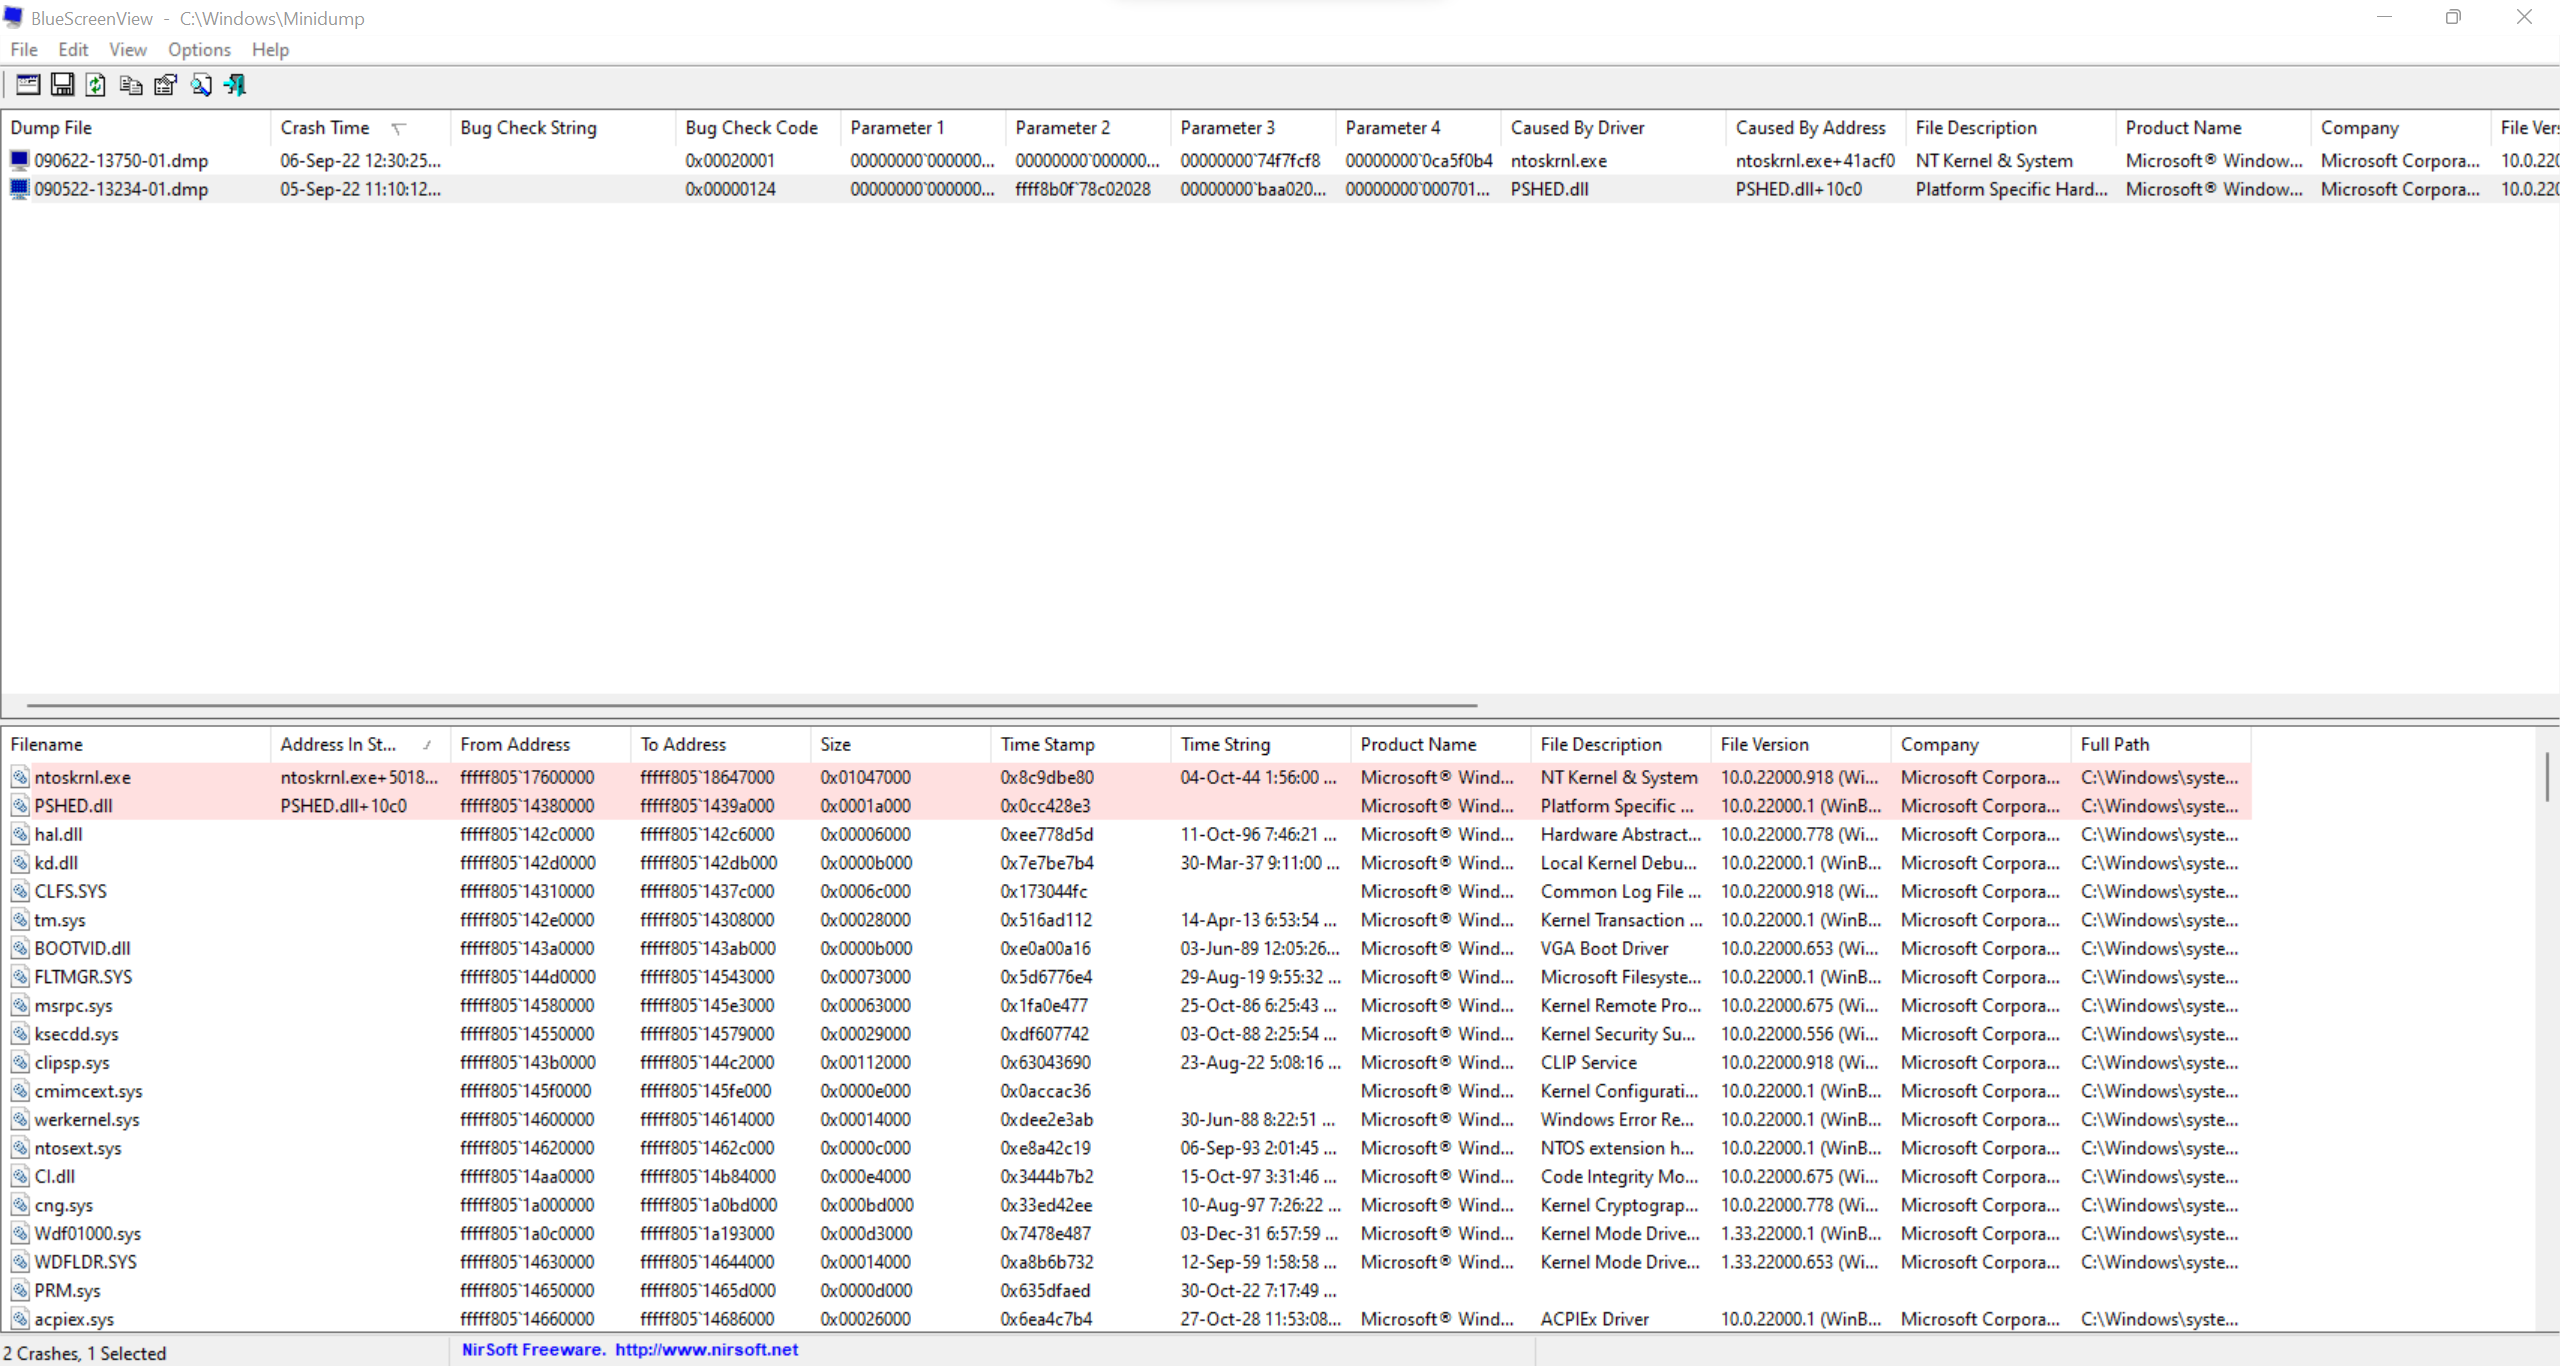Viewport: 2560px width, 1366px height.
Task: Select the 090622-13750-01.dmp dump file
Action: 121,161
